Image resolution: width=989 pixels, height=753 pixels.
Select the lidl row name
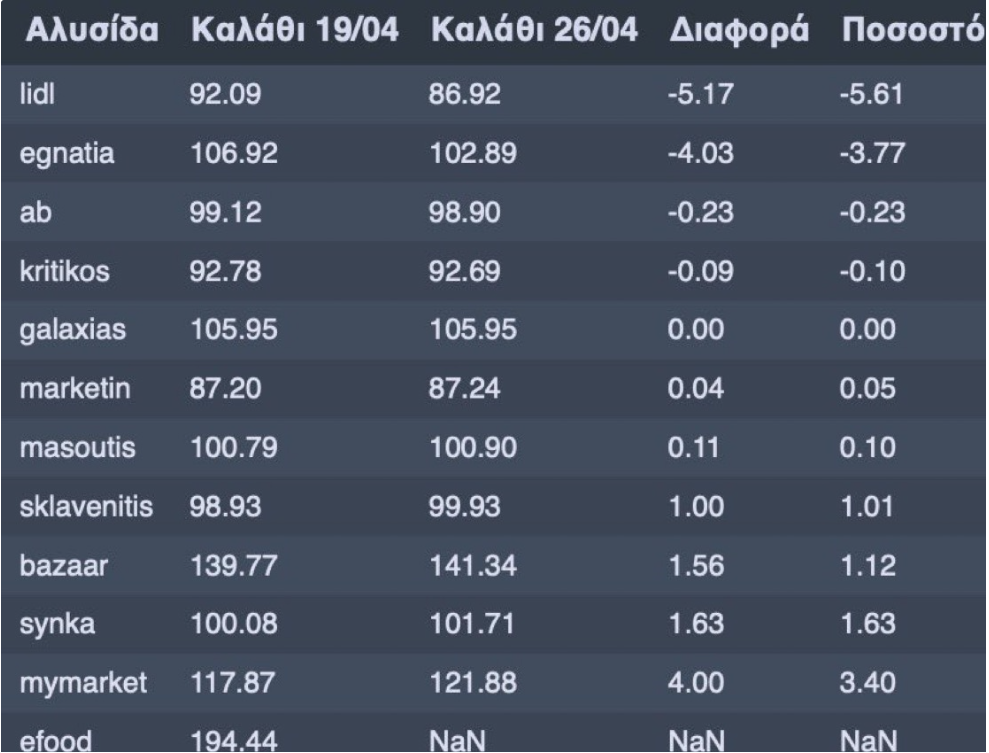click(x=37, y=95)
